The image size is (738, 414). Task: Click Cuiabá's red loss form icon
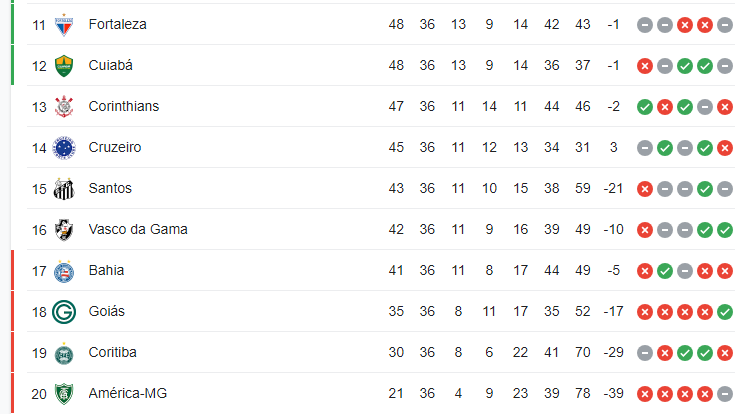click(645, 66)
